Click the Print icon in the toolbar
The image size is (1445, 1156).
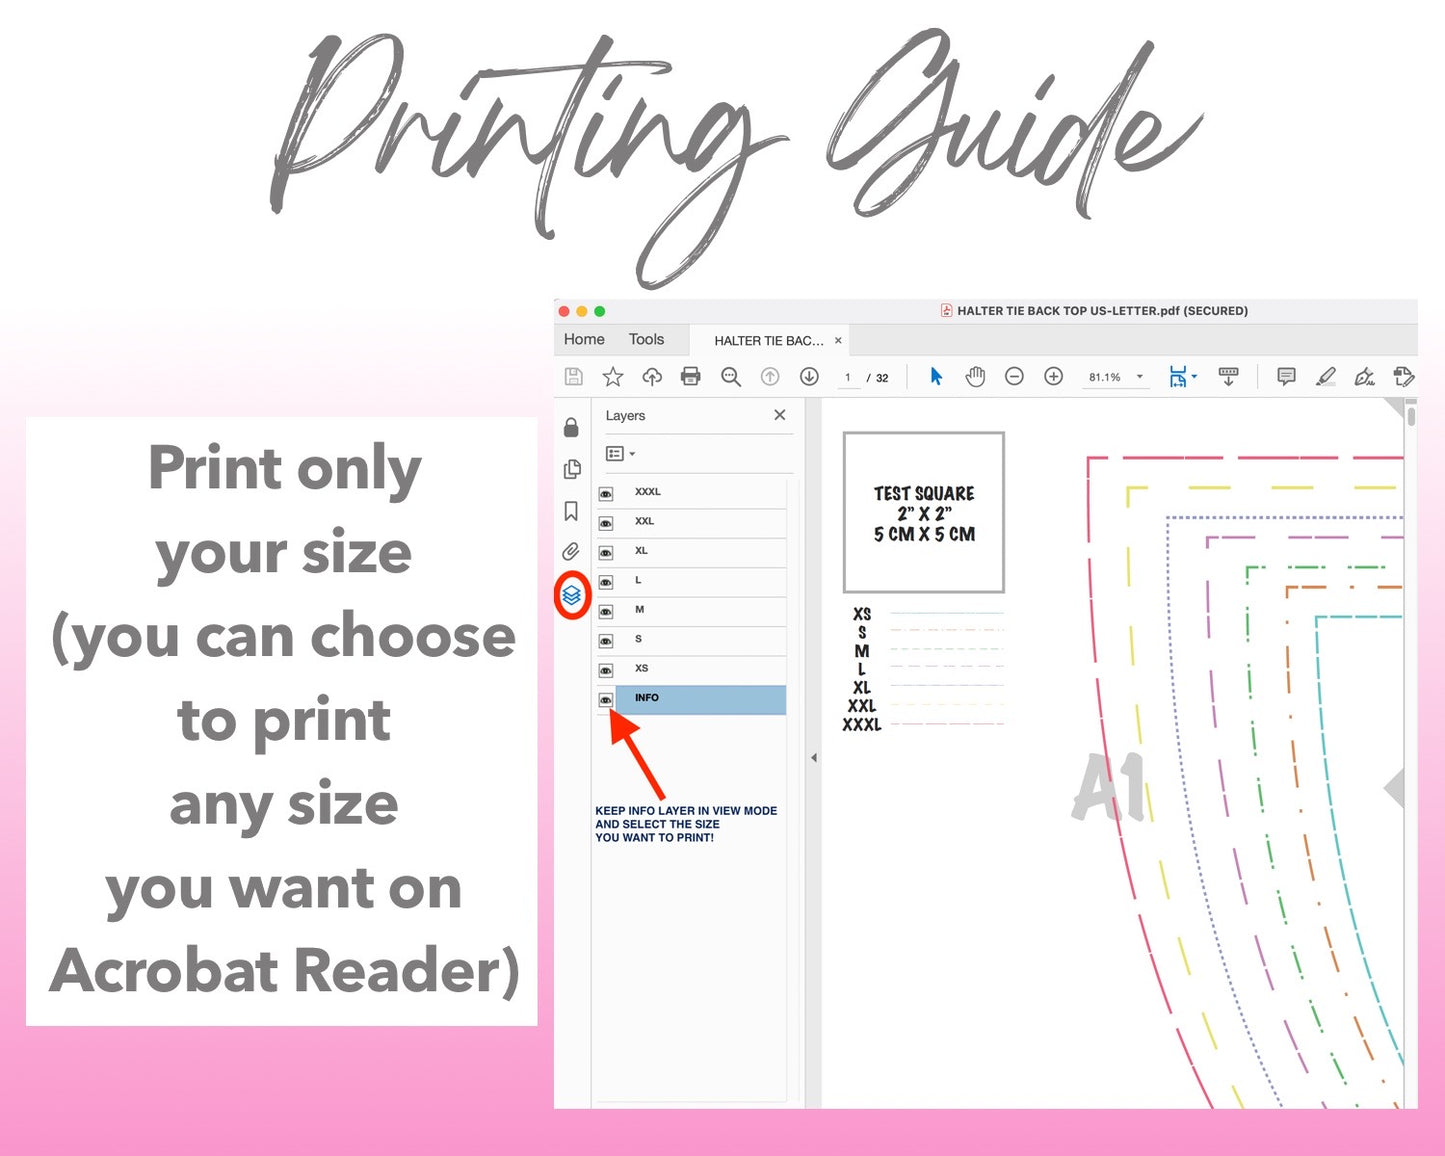tap(690, 377)
